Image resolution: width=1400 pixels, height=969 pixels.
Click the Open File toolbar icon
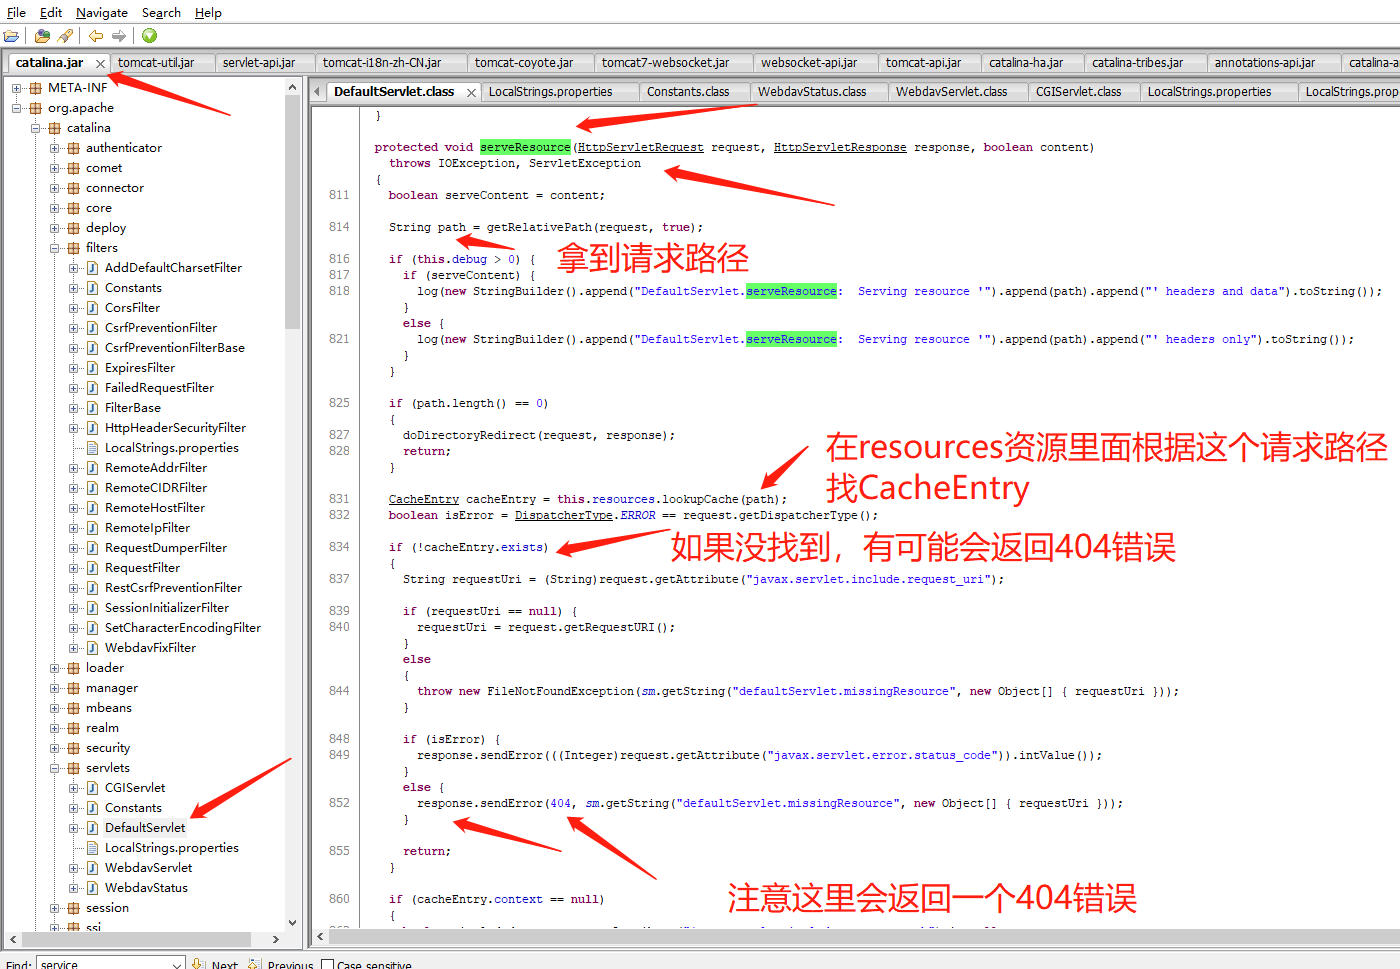tap(11, 36)
